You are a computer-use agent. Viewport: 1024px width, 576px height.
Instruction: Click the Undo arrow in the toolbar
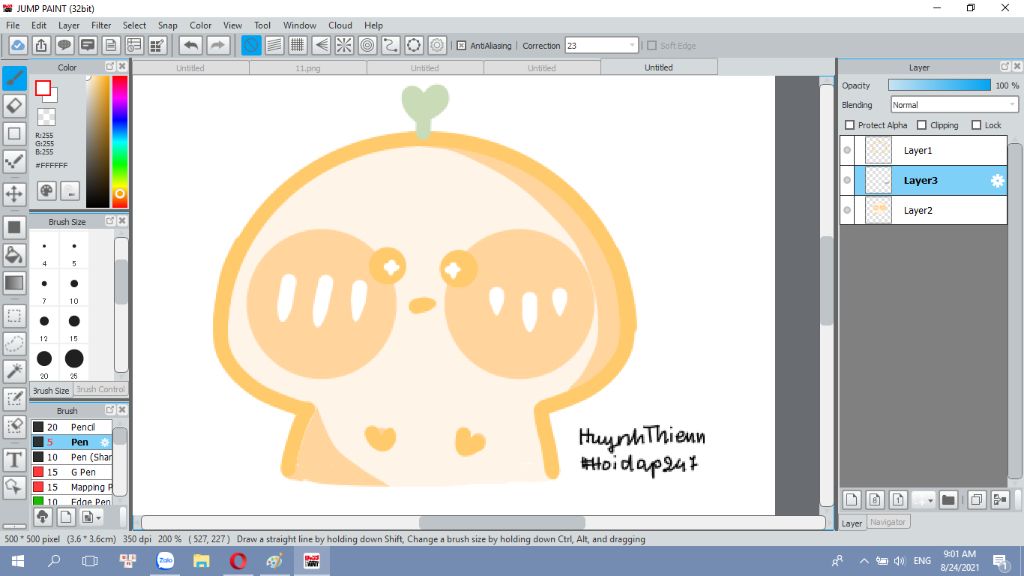coord(191,45)
